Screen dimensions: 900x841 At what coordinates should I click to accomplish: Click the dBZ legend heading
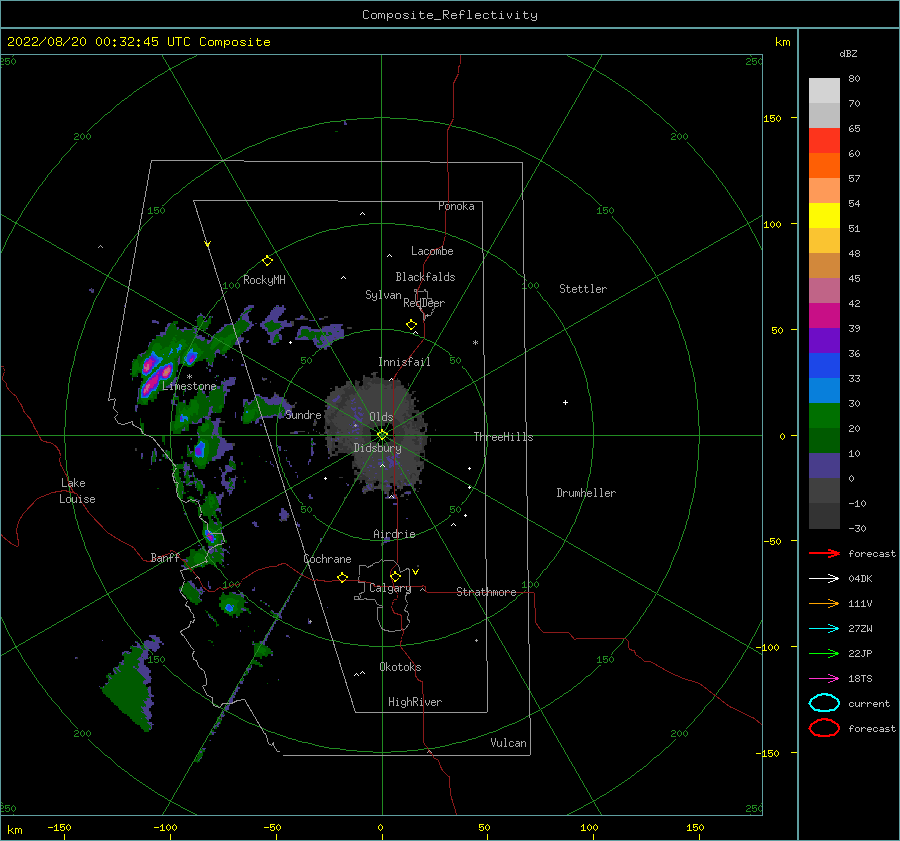[848, 54]
